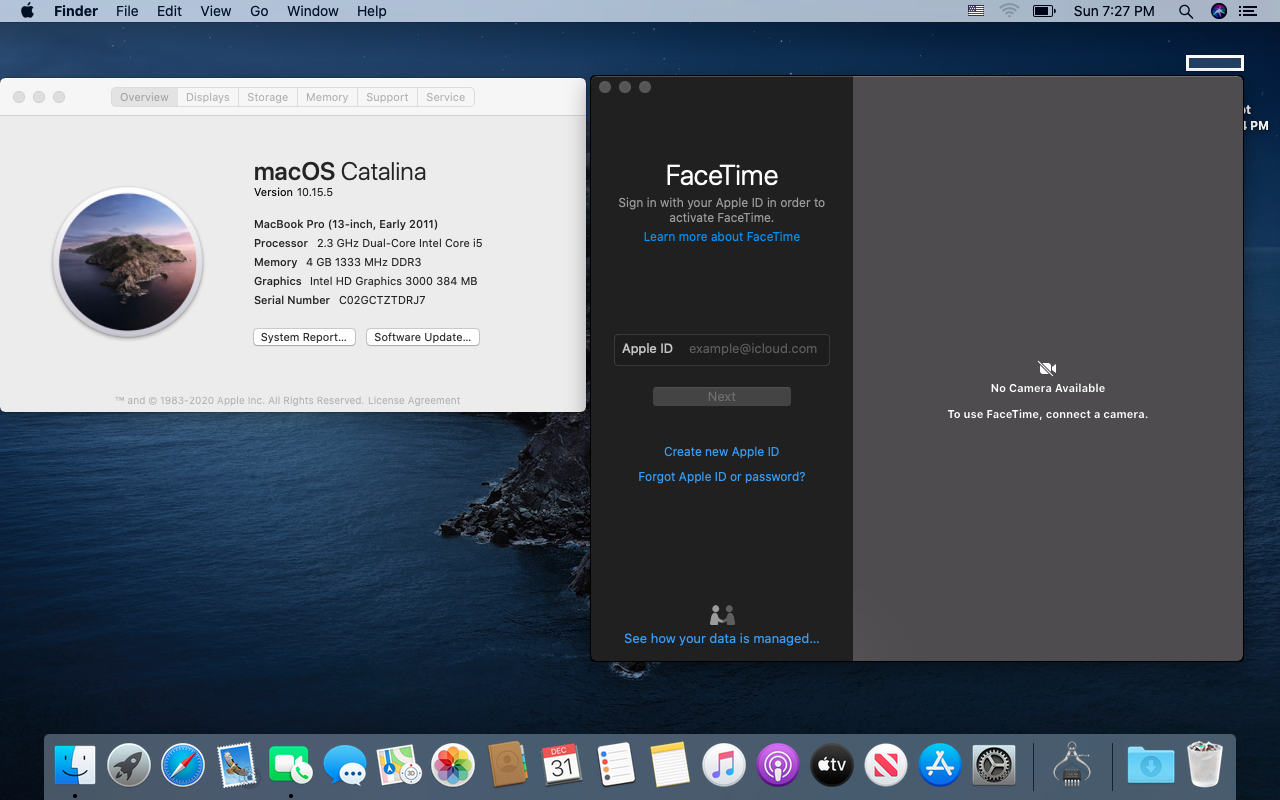Click Processor 2.3 GHz Dual-Core text
Screen dimensions: 1280x800
(368, 243)
